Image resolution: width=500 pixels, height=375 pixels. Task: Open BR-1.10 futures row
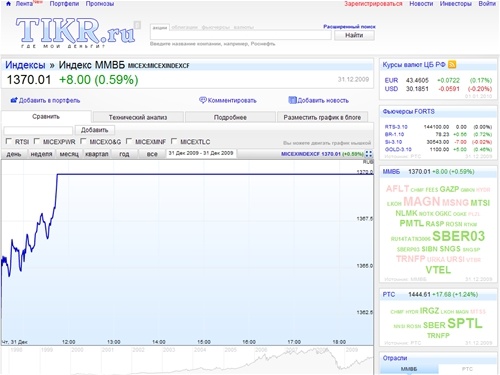coord(438,134)
